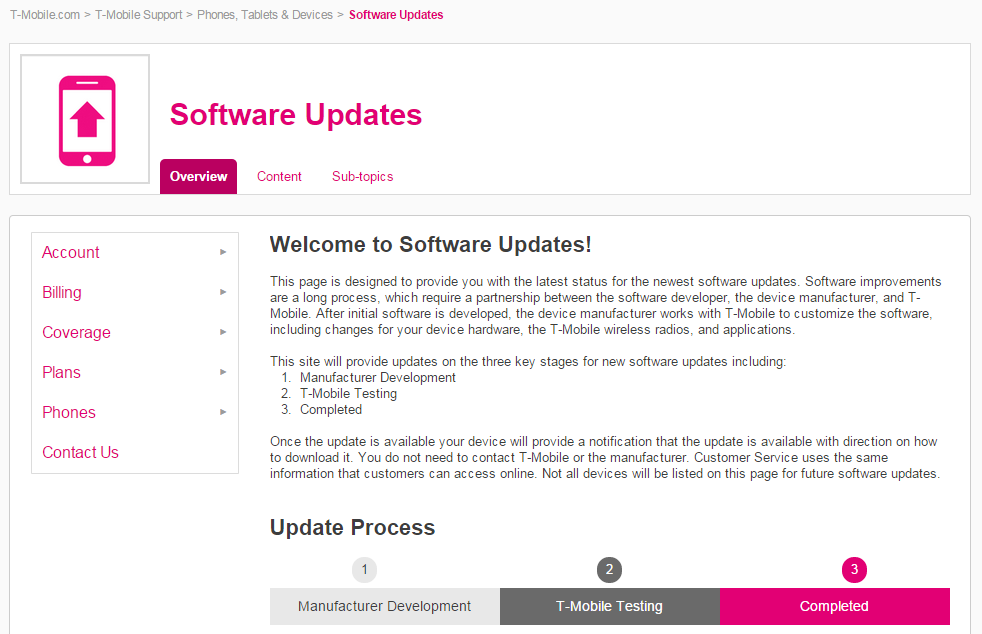Switch to the Overview tab
Viewport: 982px width, 634px height.
(199, 177)
